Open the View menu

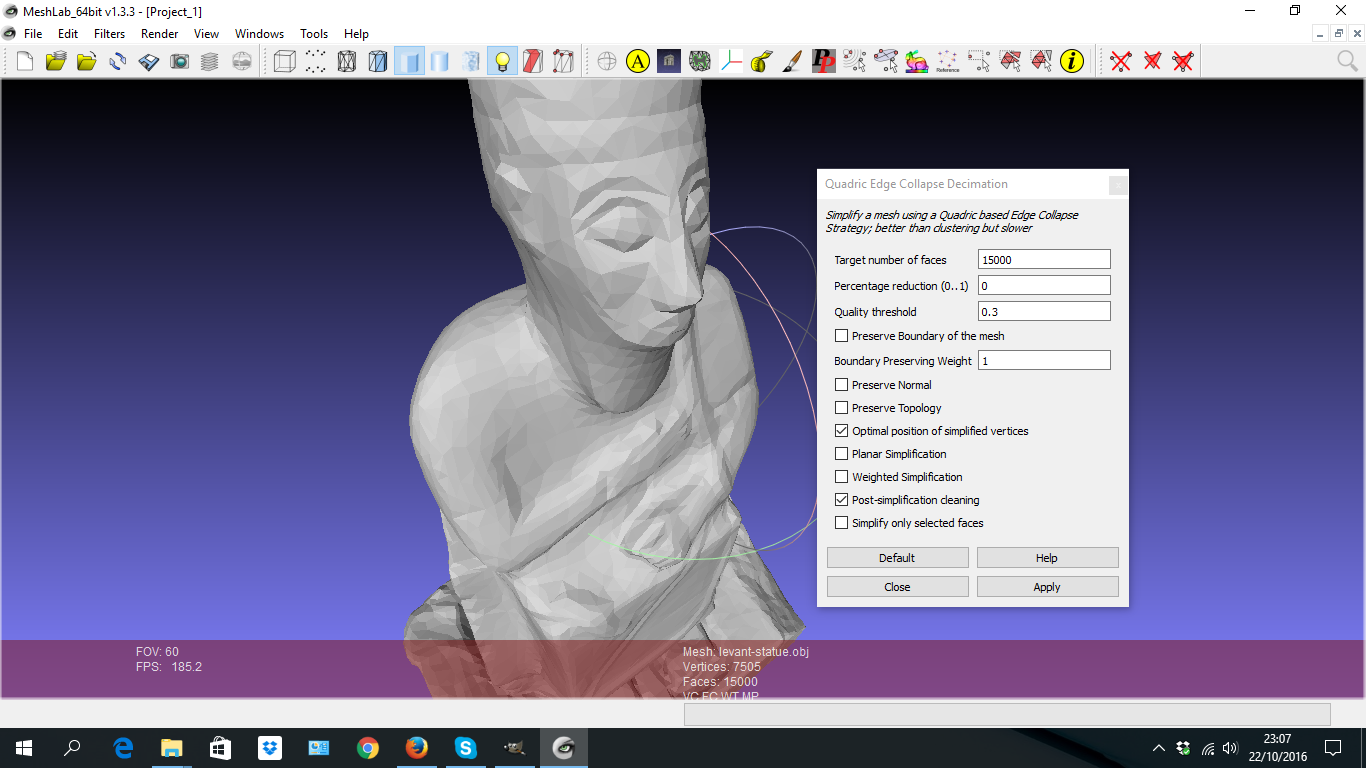[x=207, y=34]
